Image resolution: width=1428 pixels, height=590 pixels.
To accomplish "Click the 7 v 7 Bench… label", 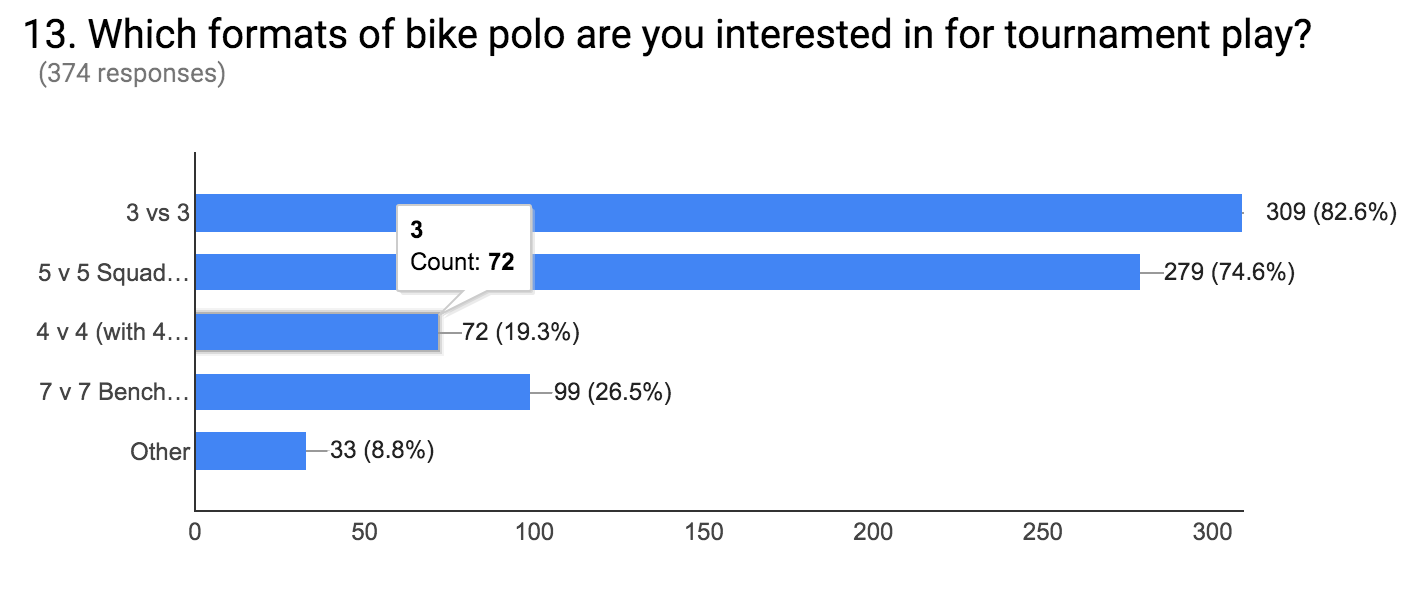I will [114, 392].
